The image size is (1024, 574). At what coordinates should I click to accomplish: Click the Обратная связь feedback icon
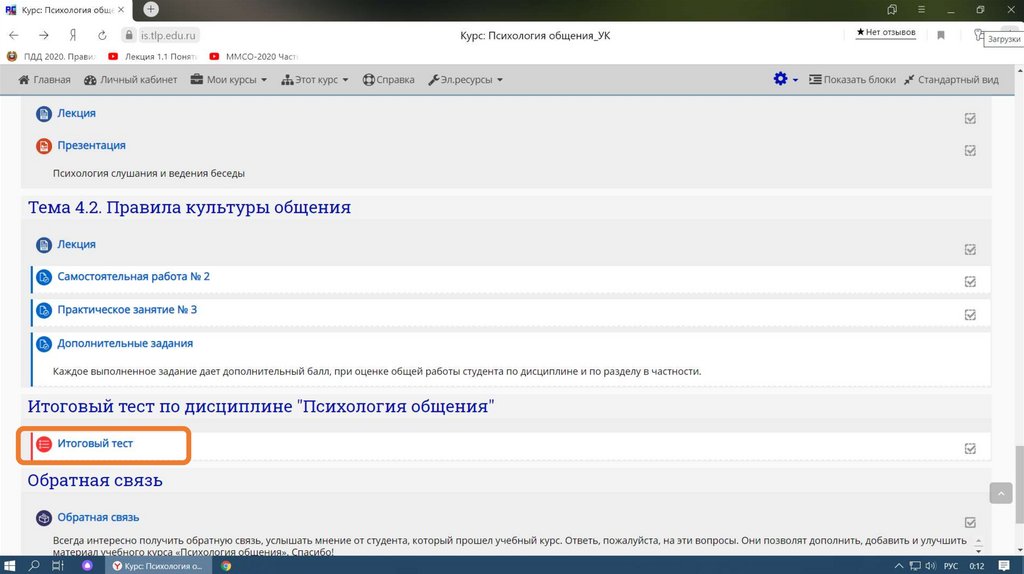pyautogui.click(x=44, y=518)
